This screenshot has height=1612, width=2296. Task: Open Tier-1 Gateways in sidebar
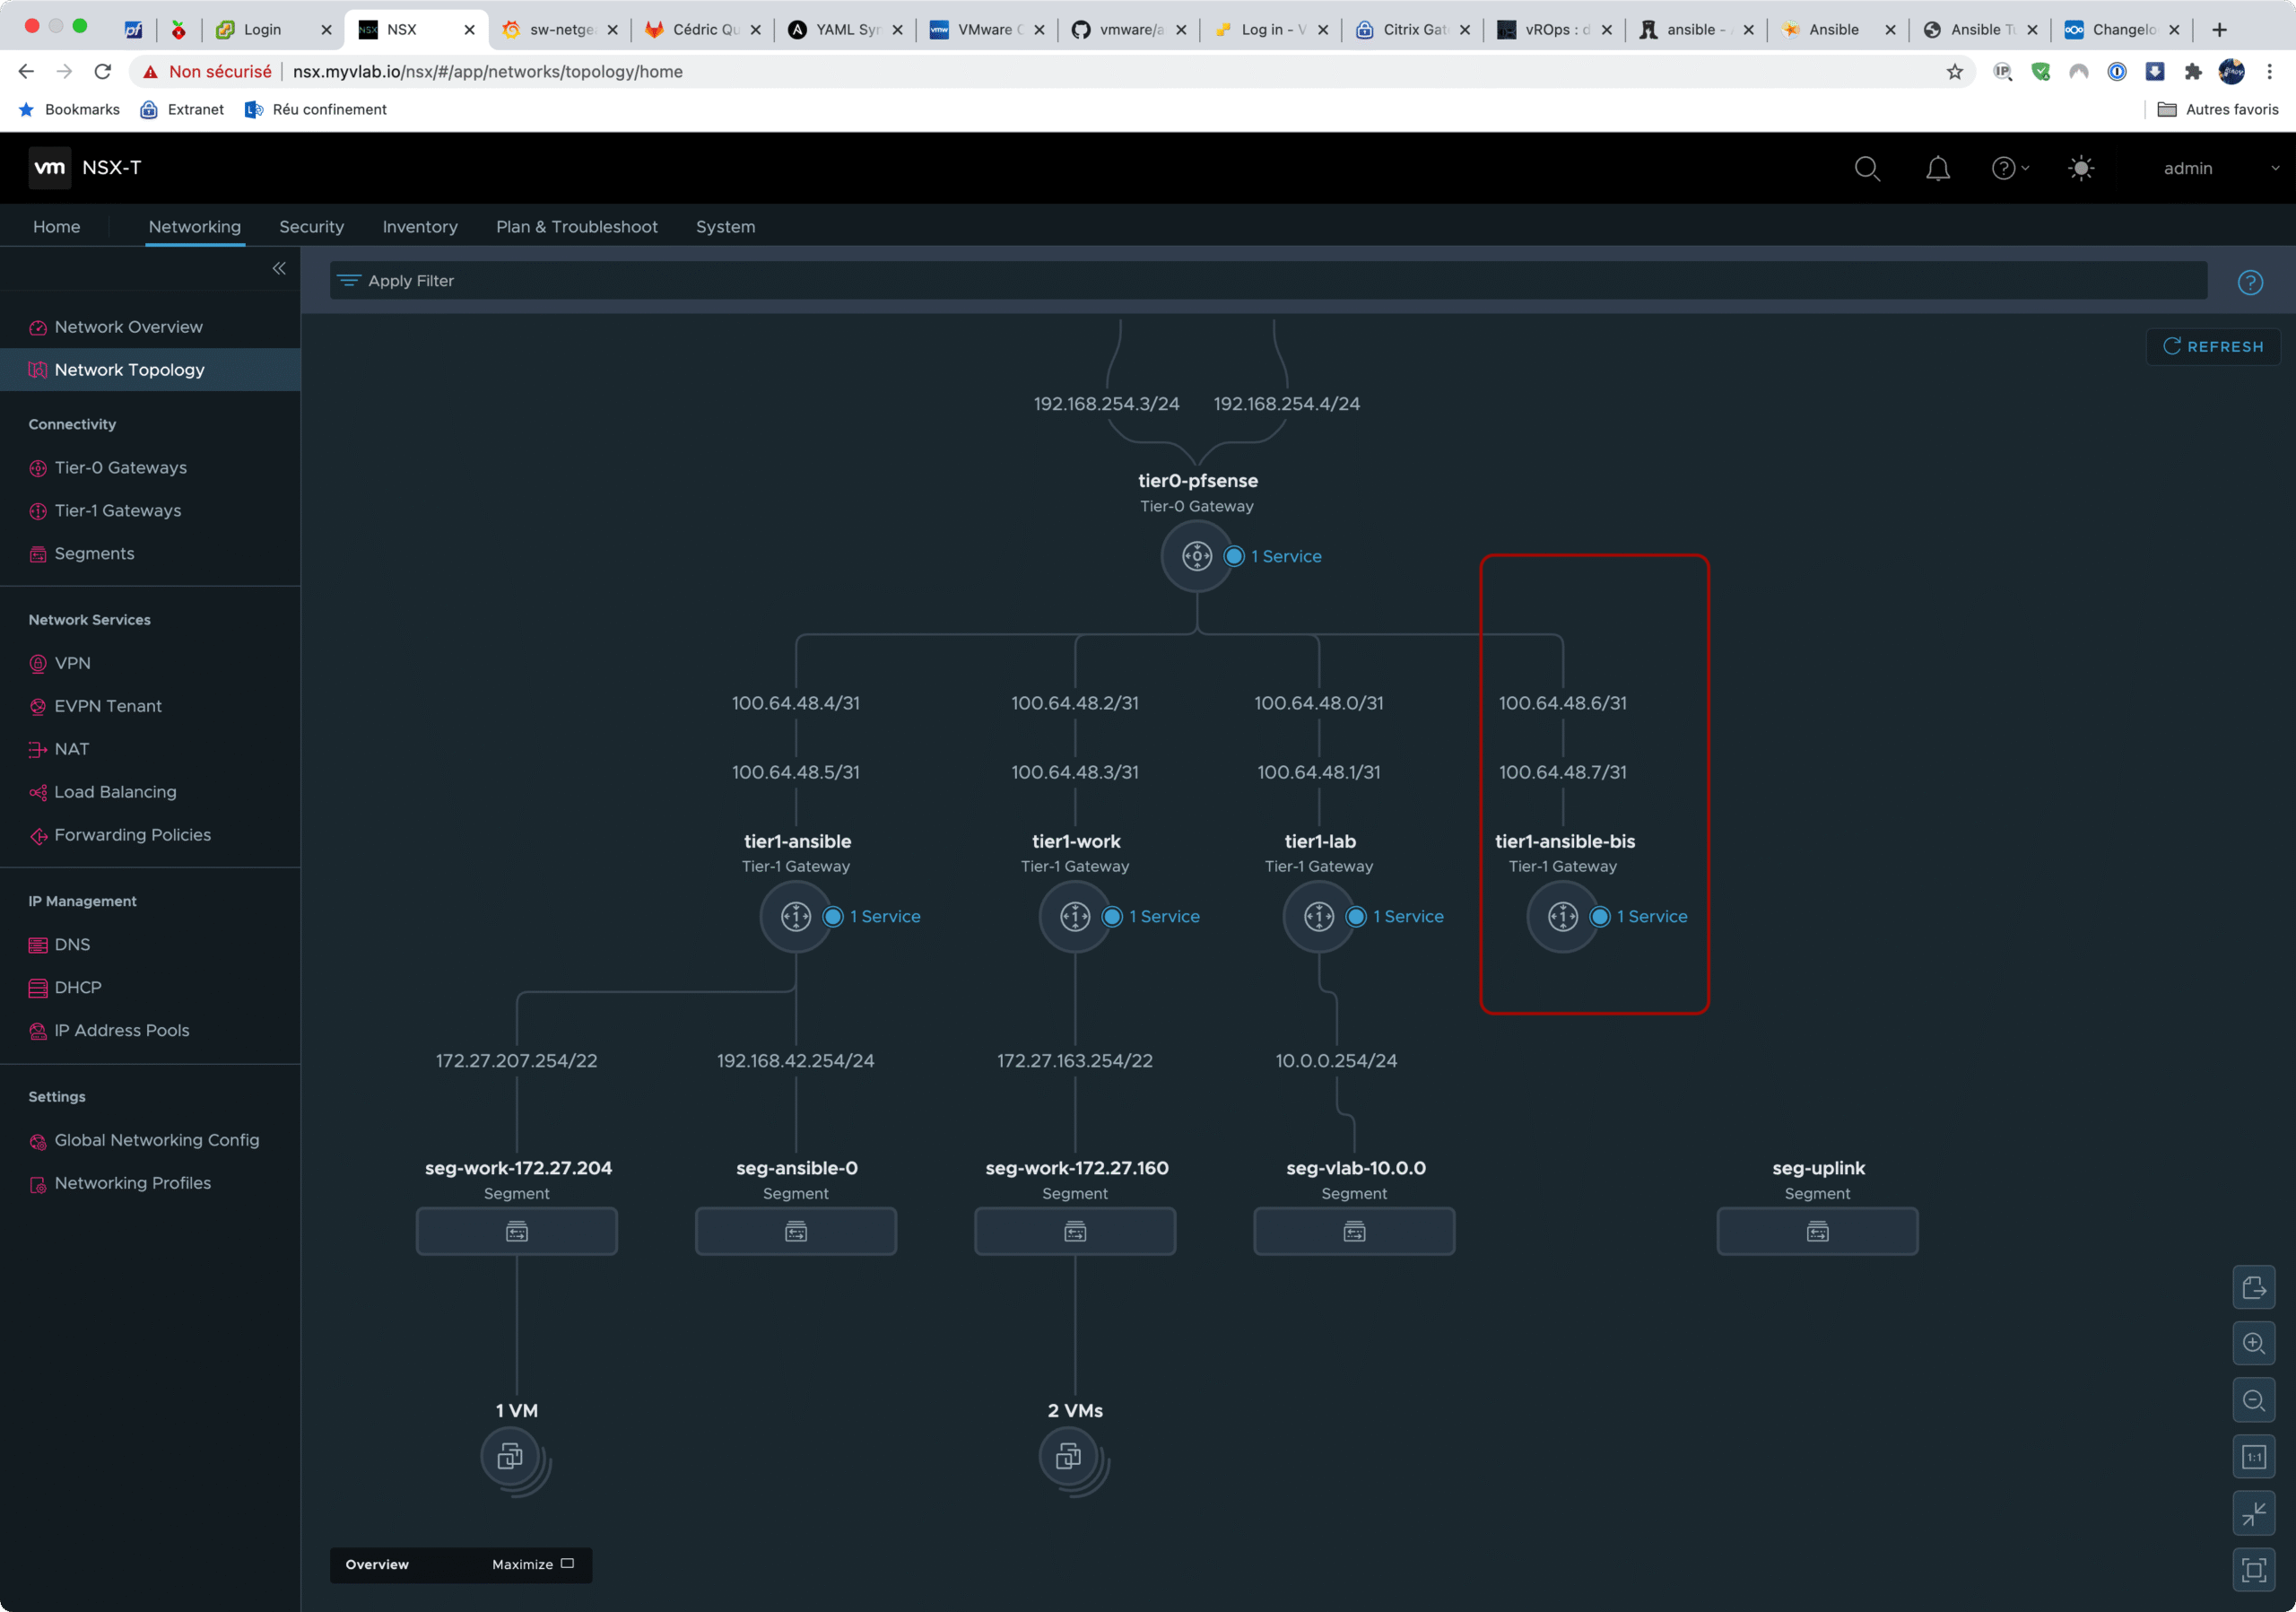pyautogui.click(x=118, y=510)
